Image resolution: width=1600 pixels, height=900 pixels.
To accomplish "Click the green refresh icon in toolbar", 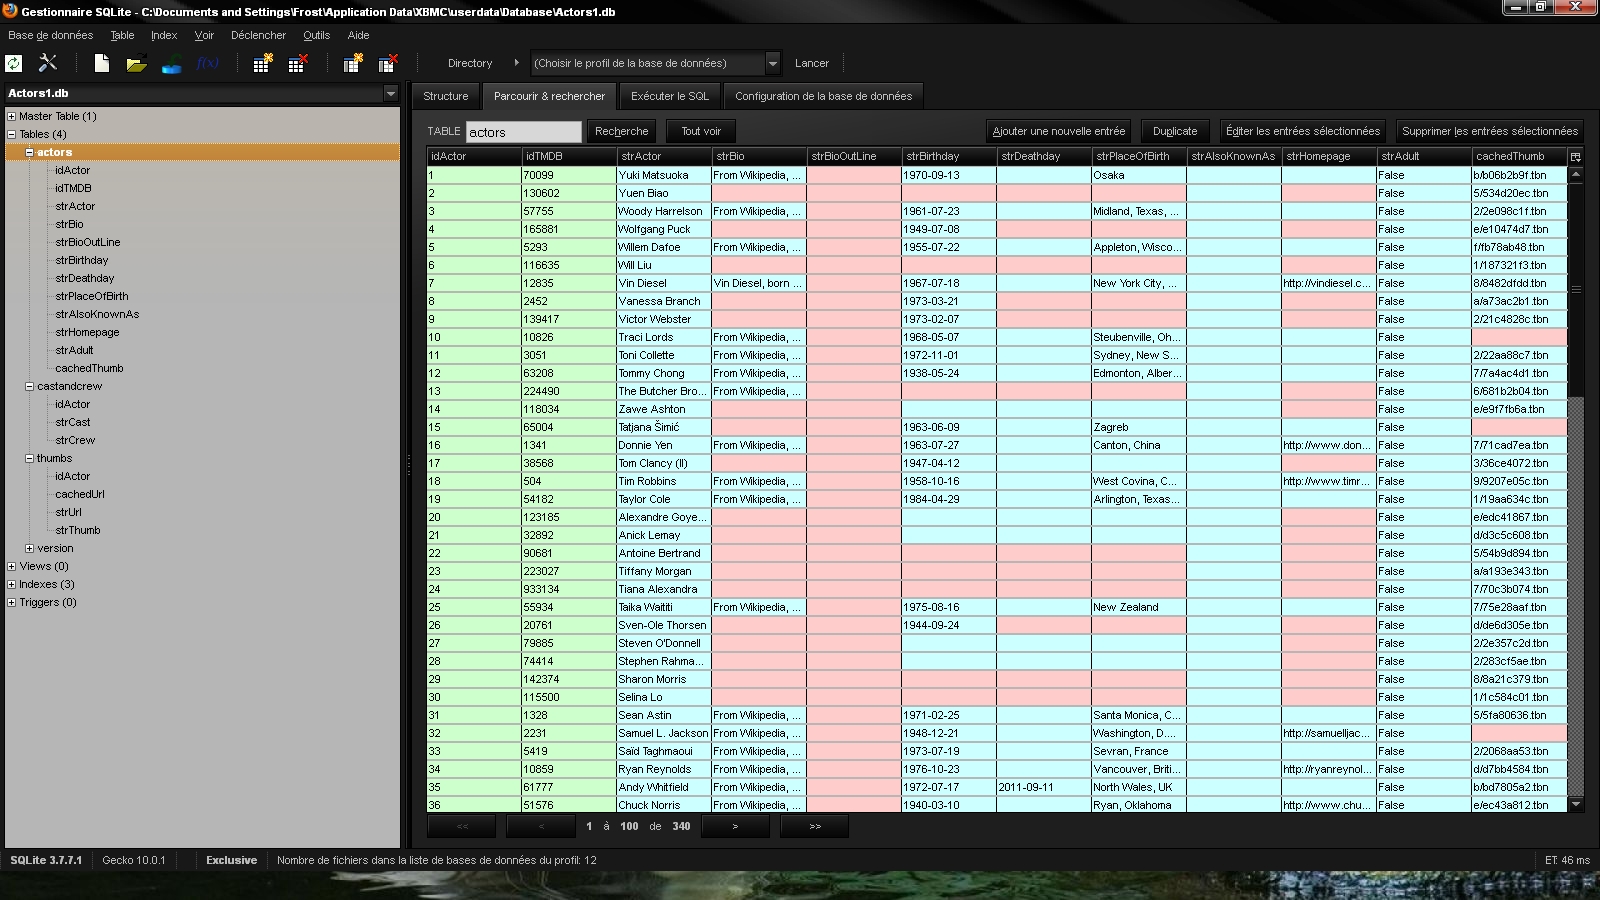I will click(14, 63).
